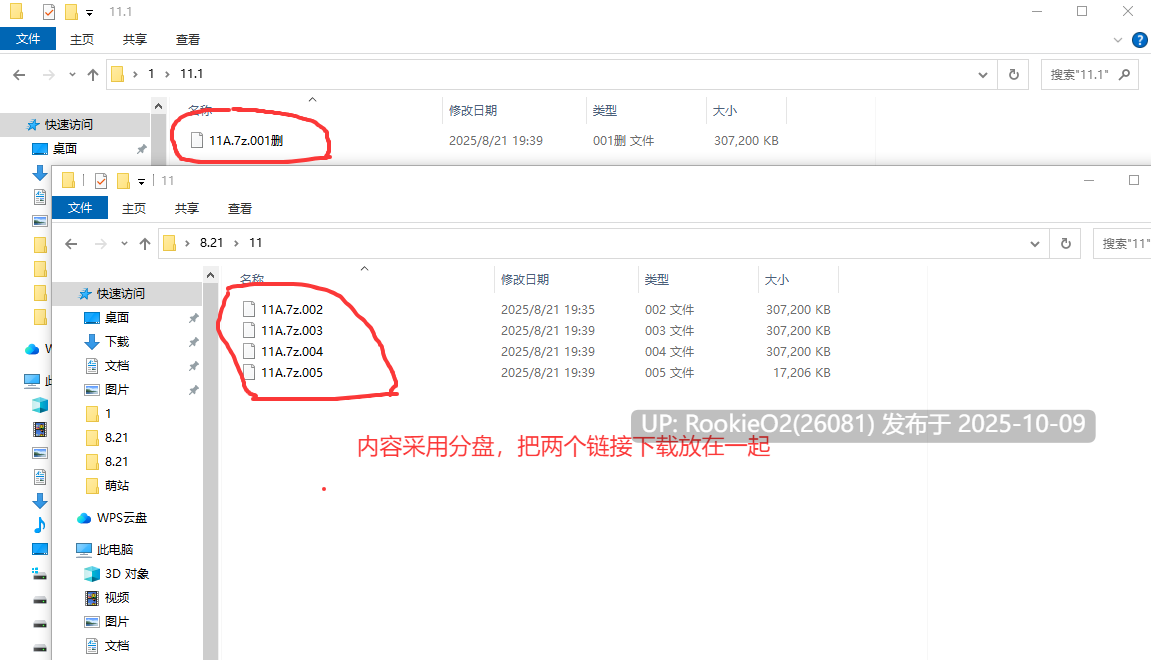Image resolution: width=1151 pixels, height=660 pixels.
Task: Open 文件 menu in the 11.1 window
Action: coord(28,39)
